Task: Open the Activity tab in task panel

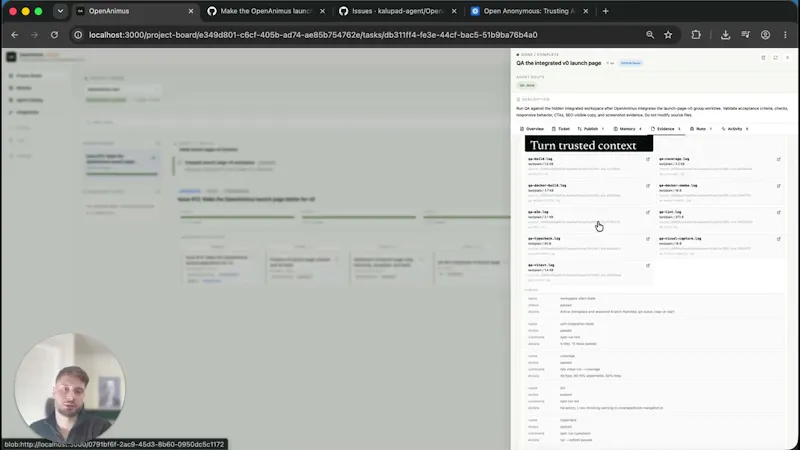Action: pyautogui.click(x=735, y=129)
